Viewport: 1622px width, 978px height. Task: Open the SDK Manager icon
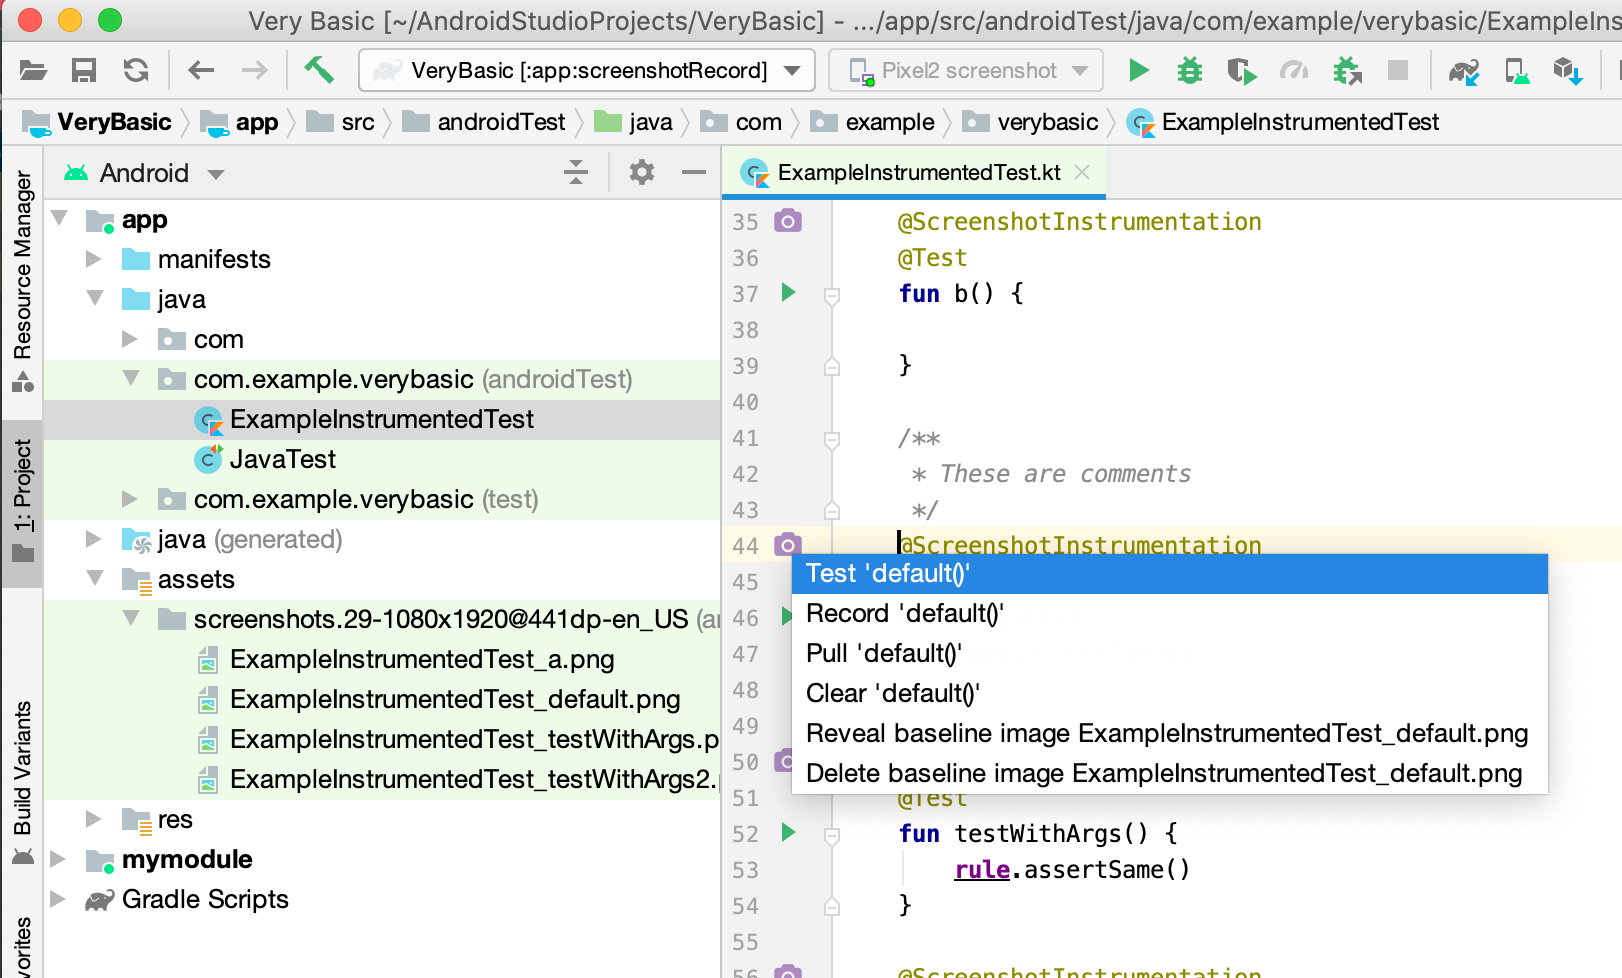(x=1567, y=71)
